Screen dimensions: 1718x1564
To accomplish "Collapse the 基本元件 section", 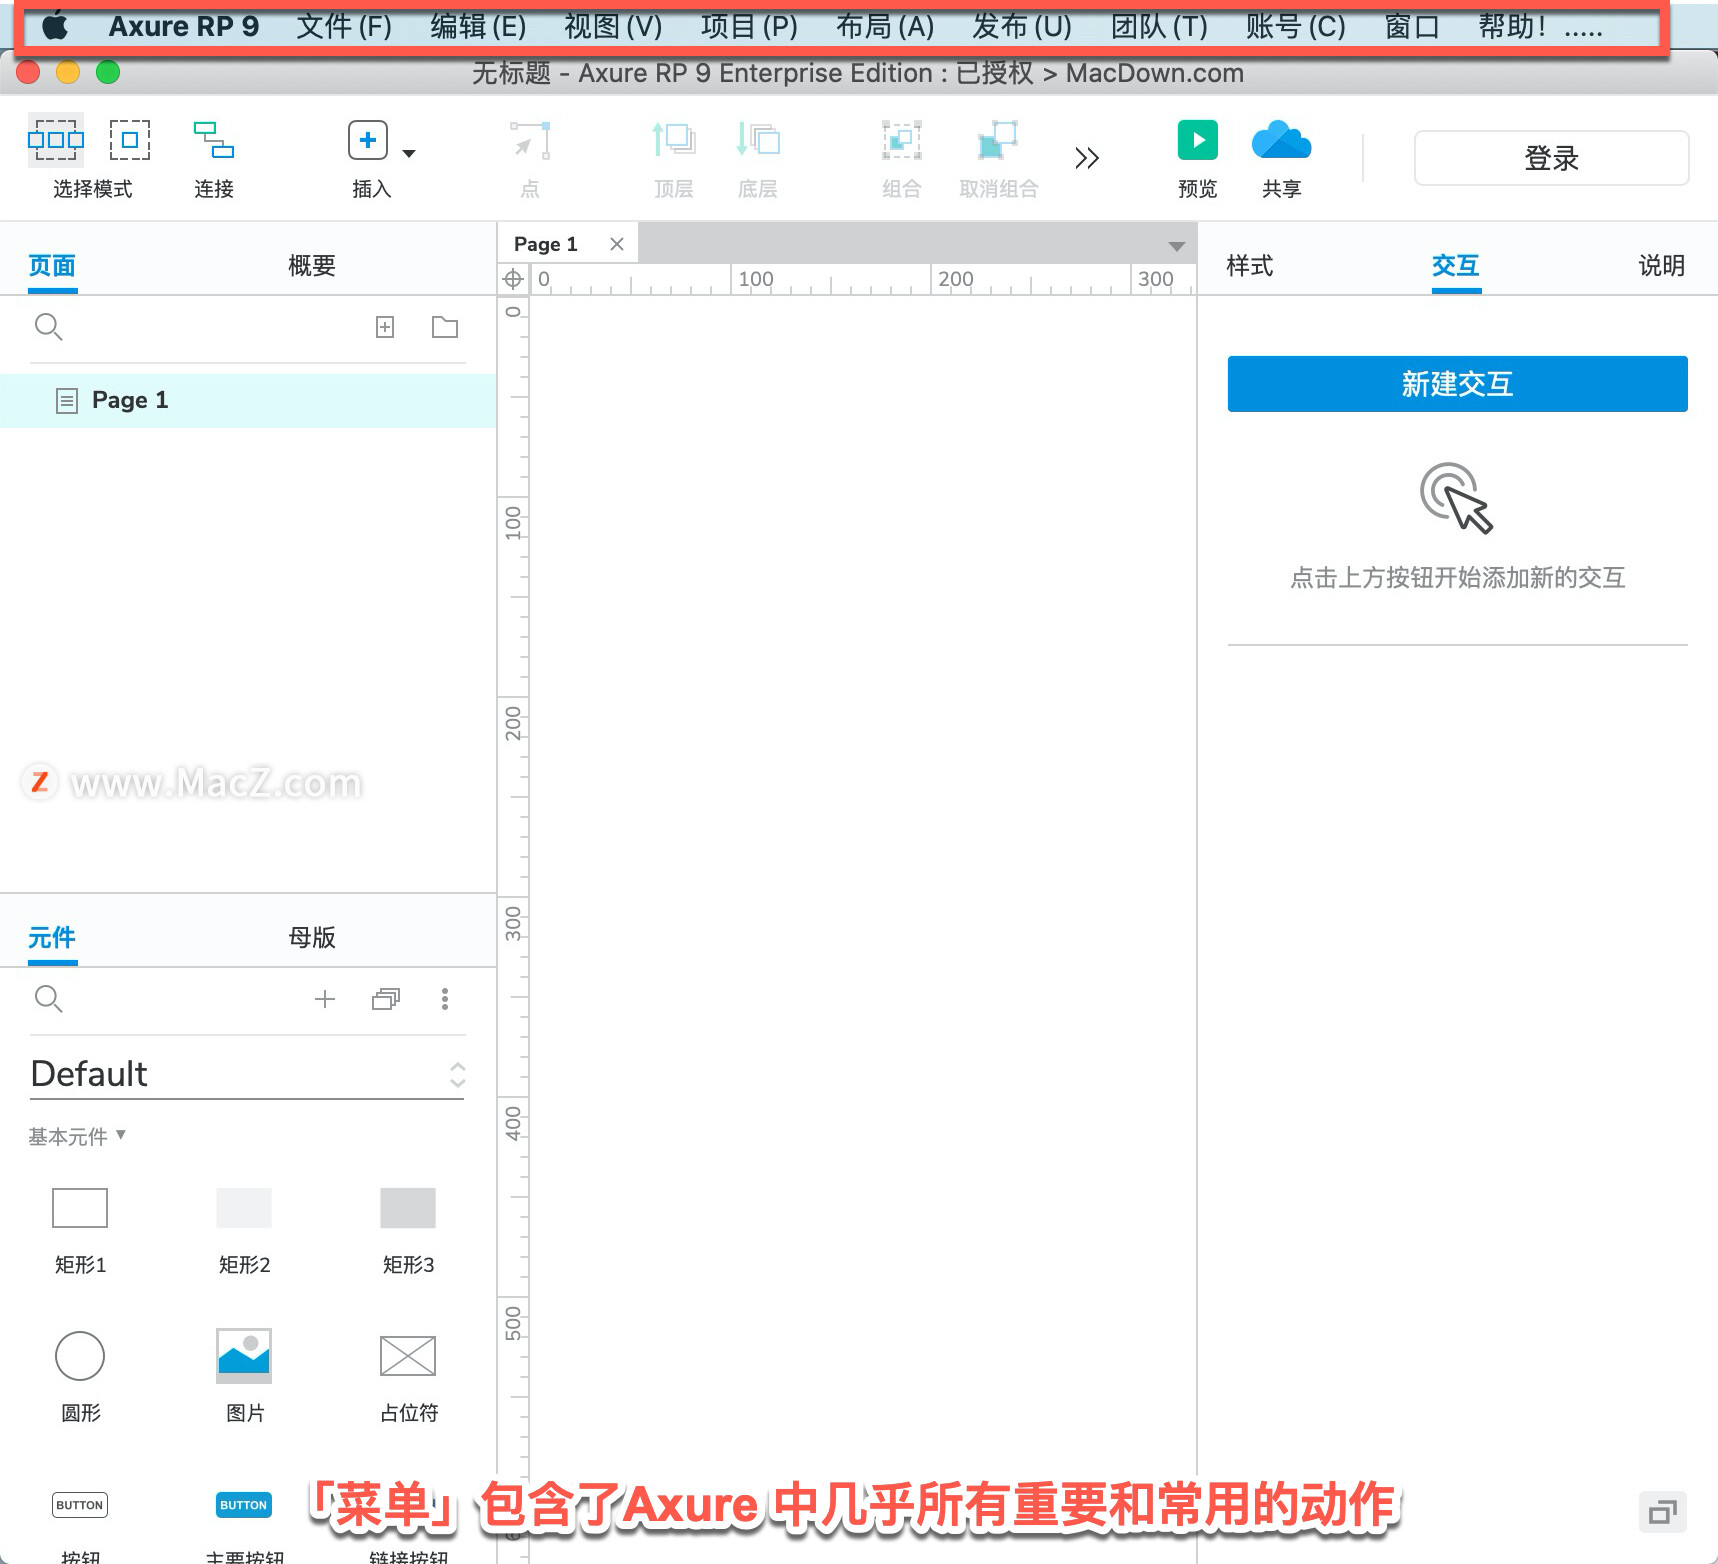I will tap(77, 1136).
